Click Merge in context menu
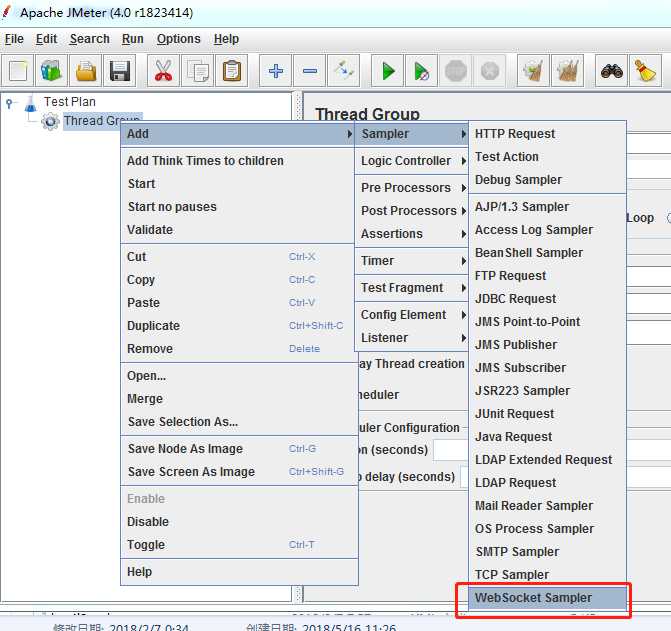The width and height of the screenshot is (671, 631). [x=239, y=399]
